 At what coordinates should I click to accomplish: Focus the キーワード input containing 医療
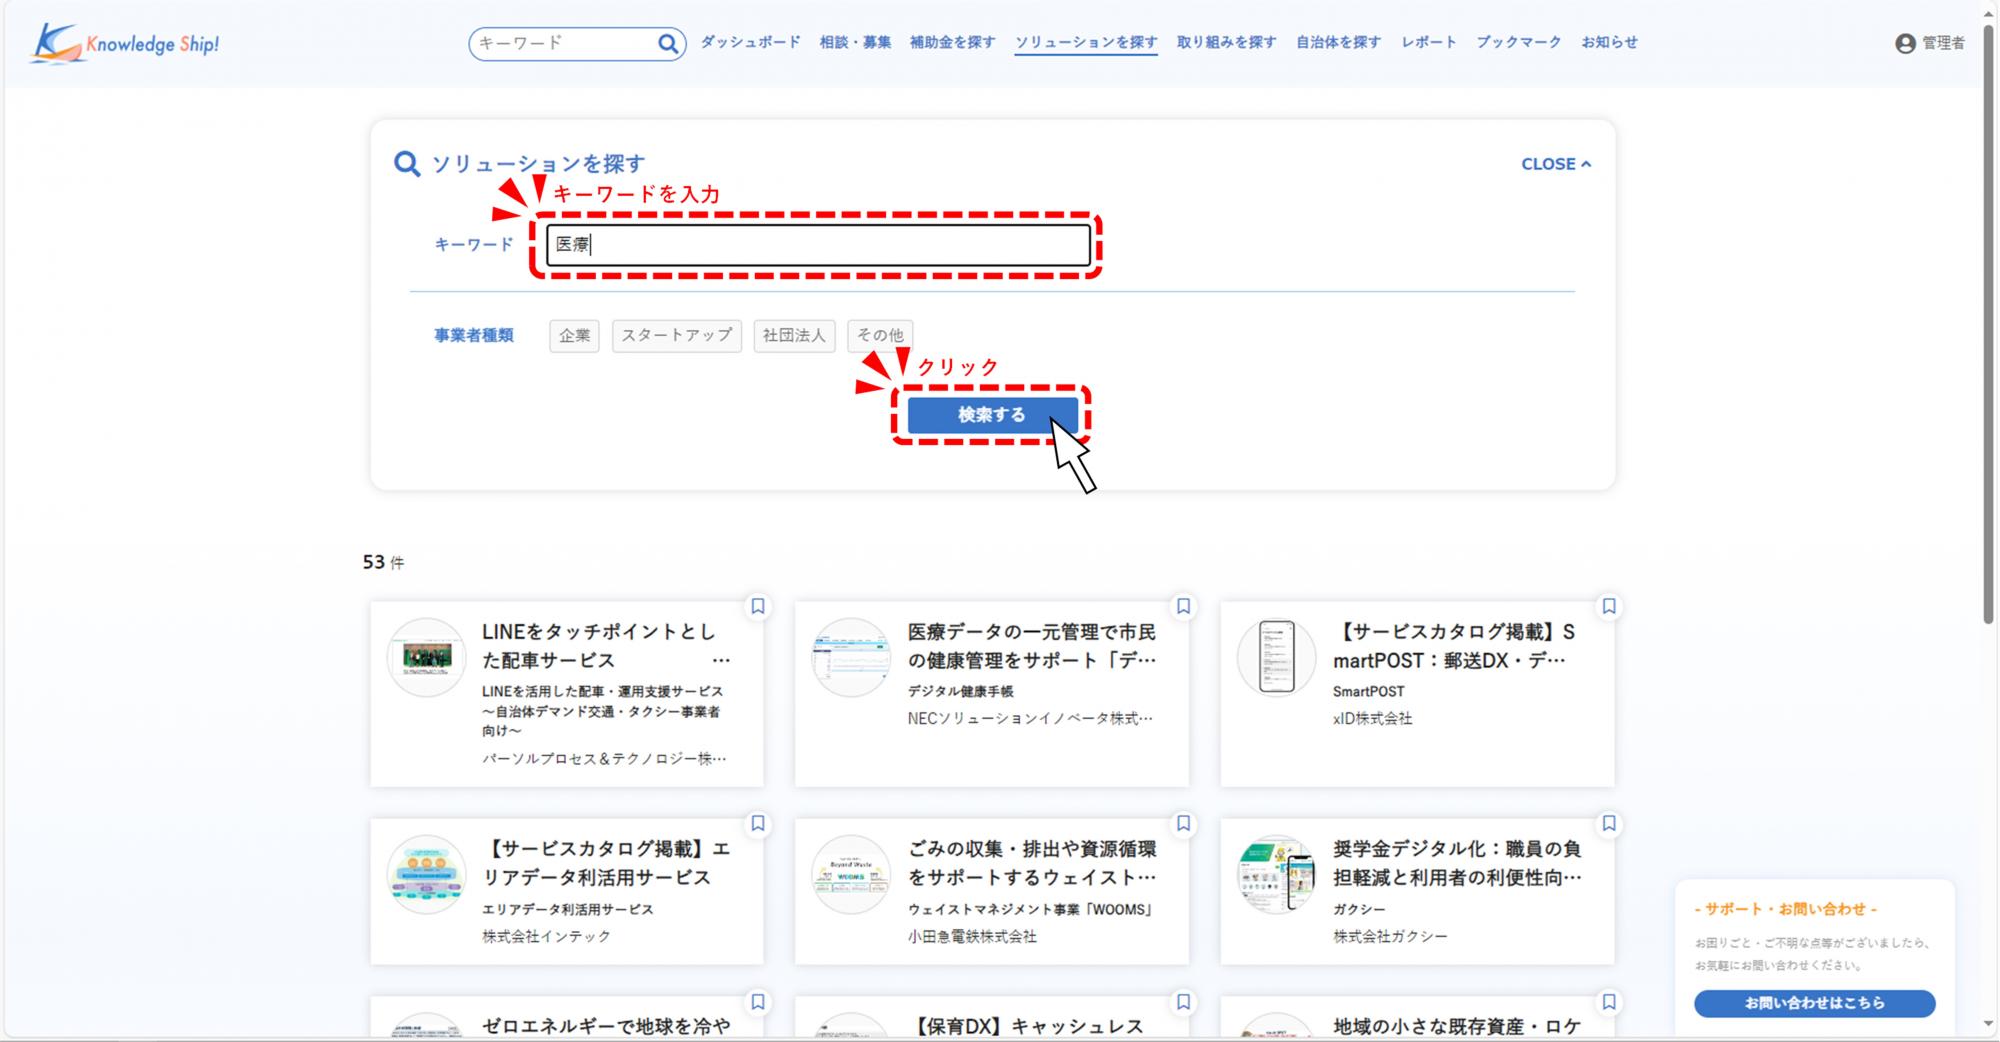click(818, 245)
